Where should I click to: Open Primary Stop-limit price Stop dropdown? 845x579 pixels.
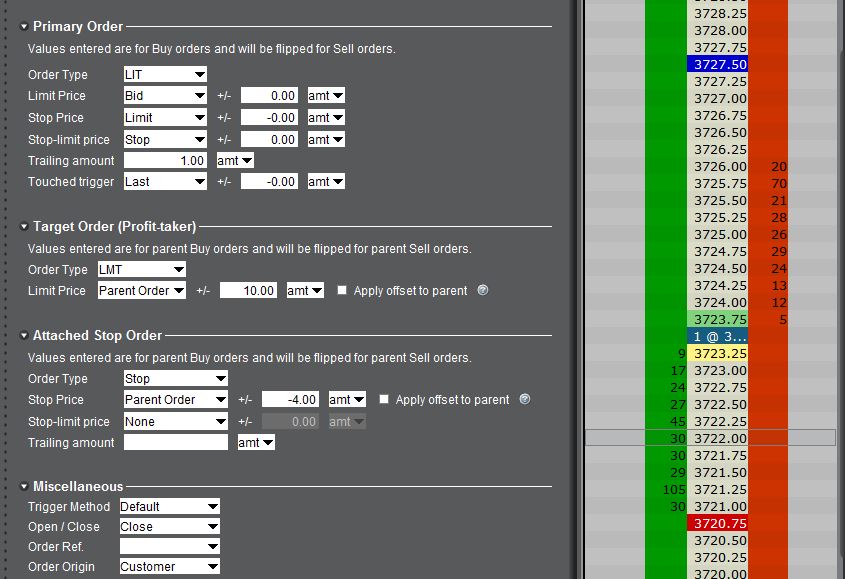click(x=165, y=140)
